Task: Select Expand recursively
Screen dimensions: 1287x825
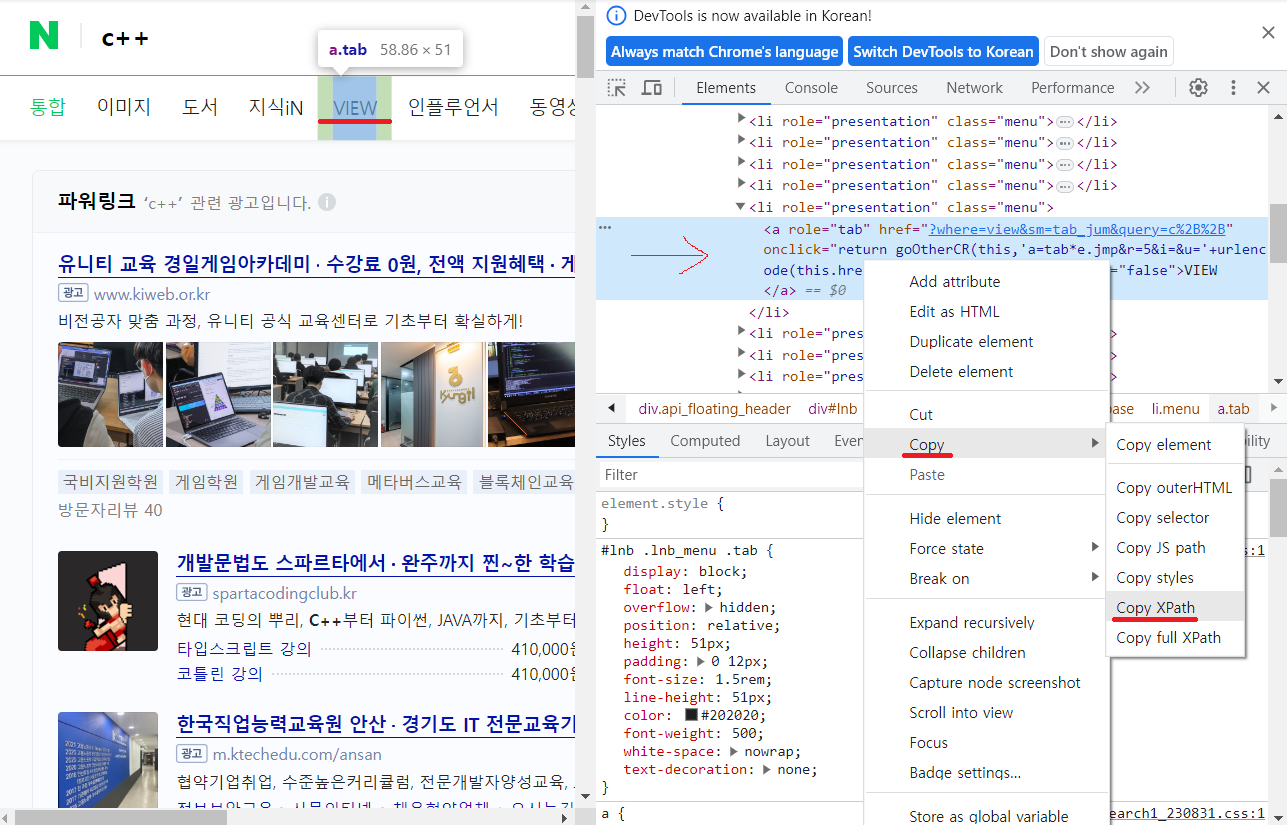Action: click(984, 622)
